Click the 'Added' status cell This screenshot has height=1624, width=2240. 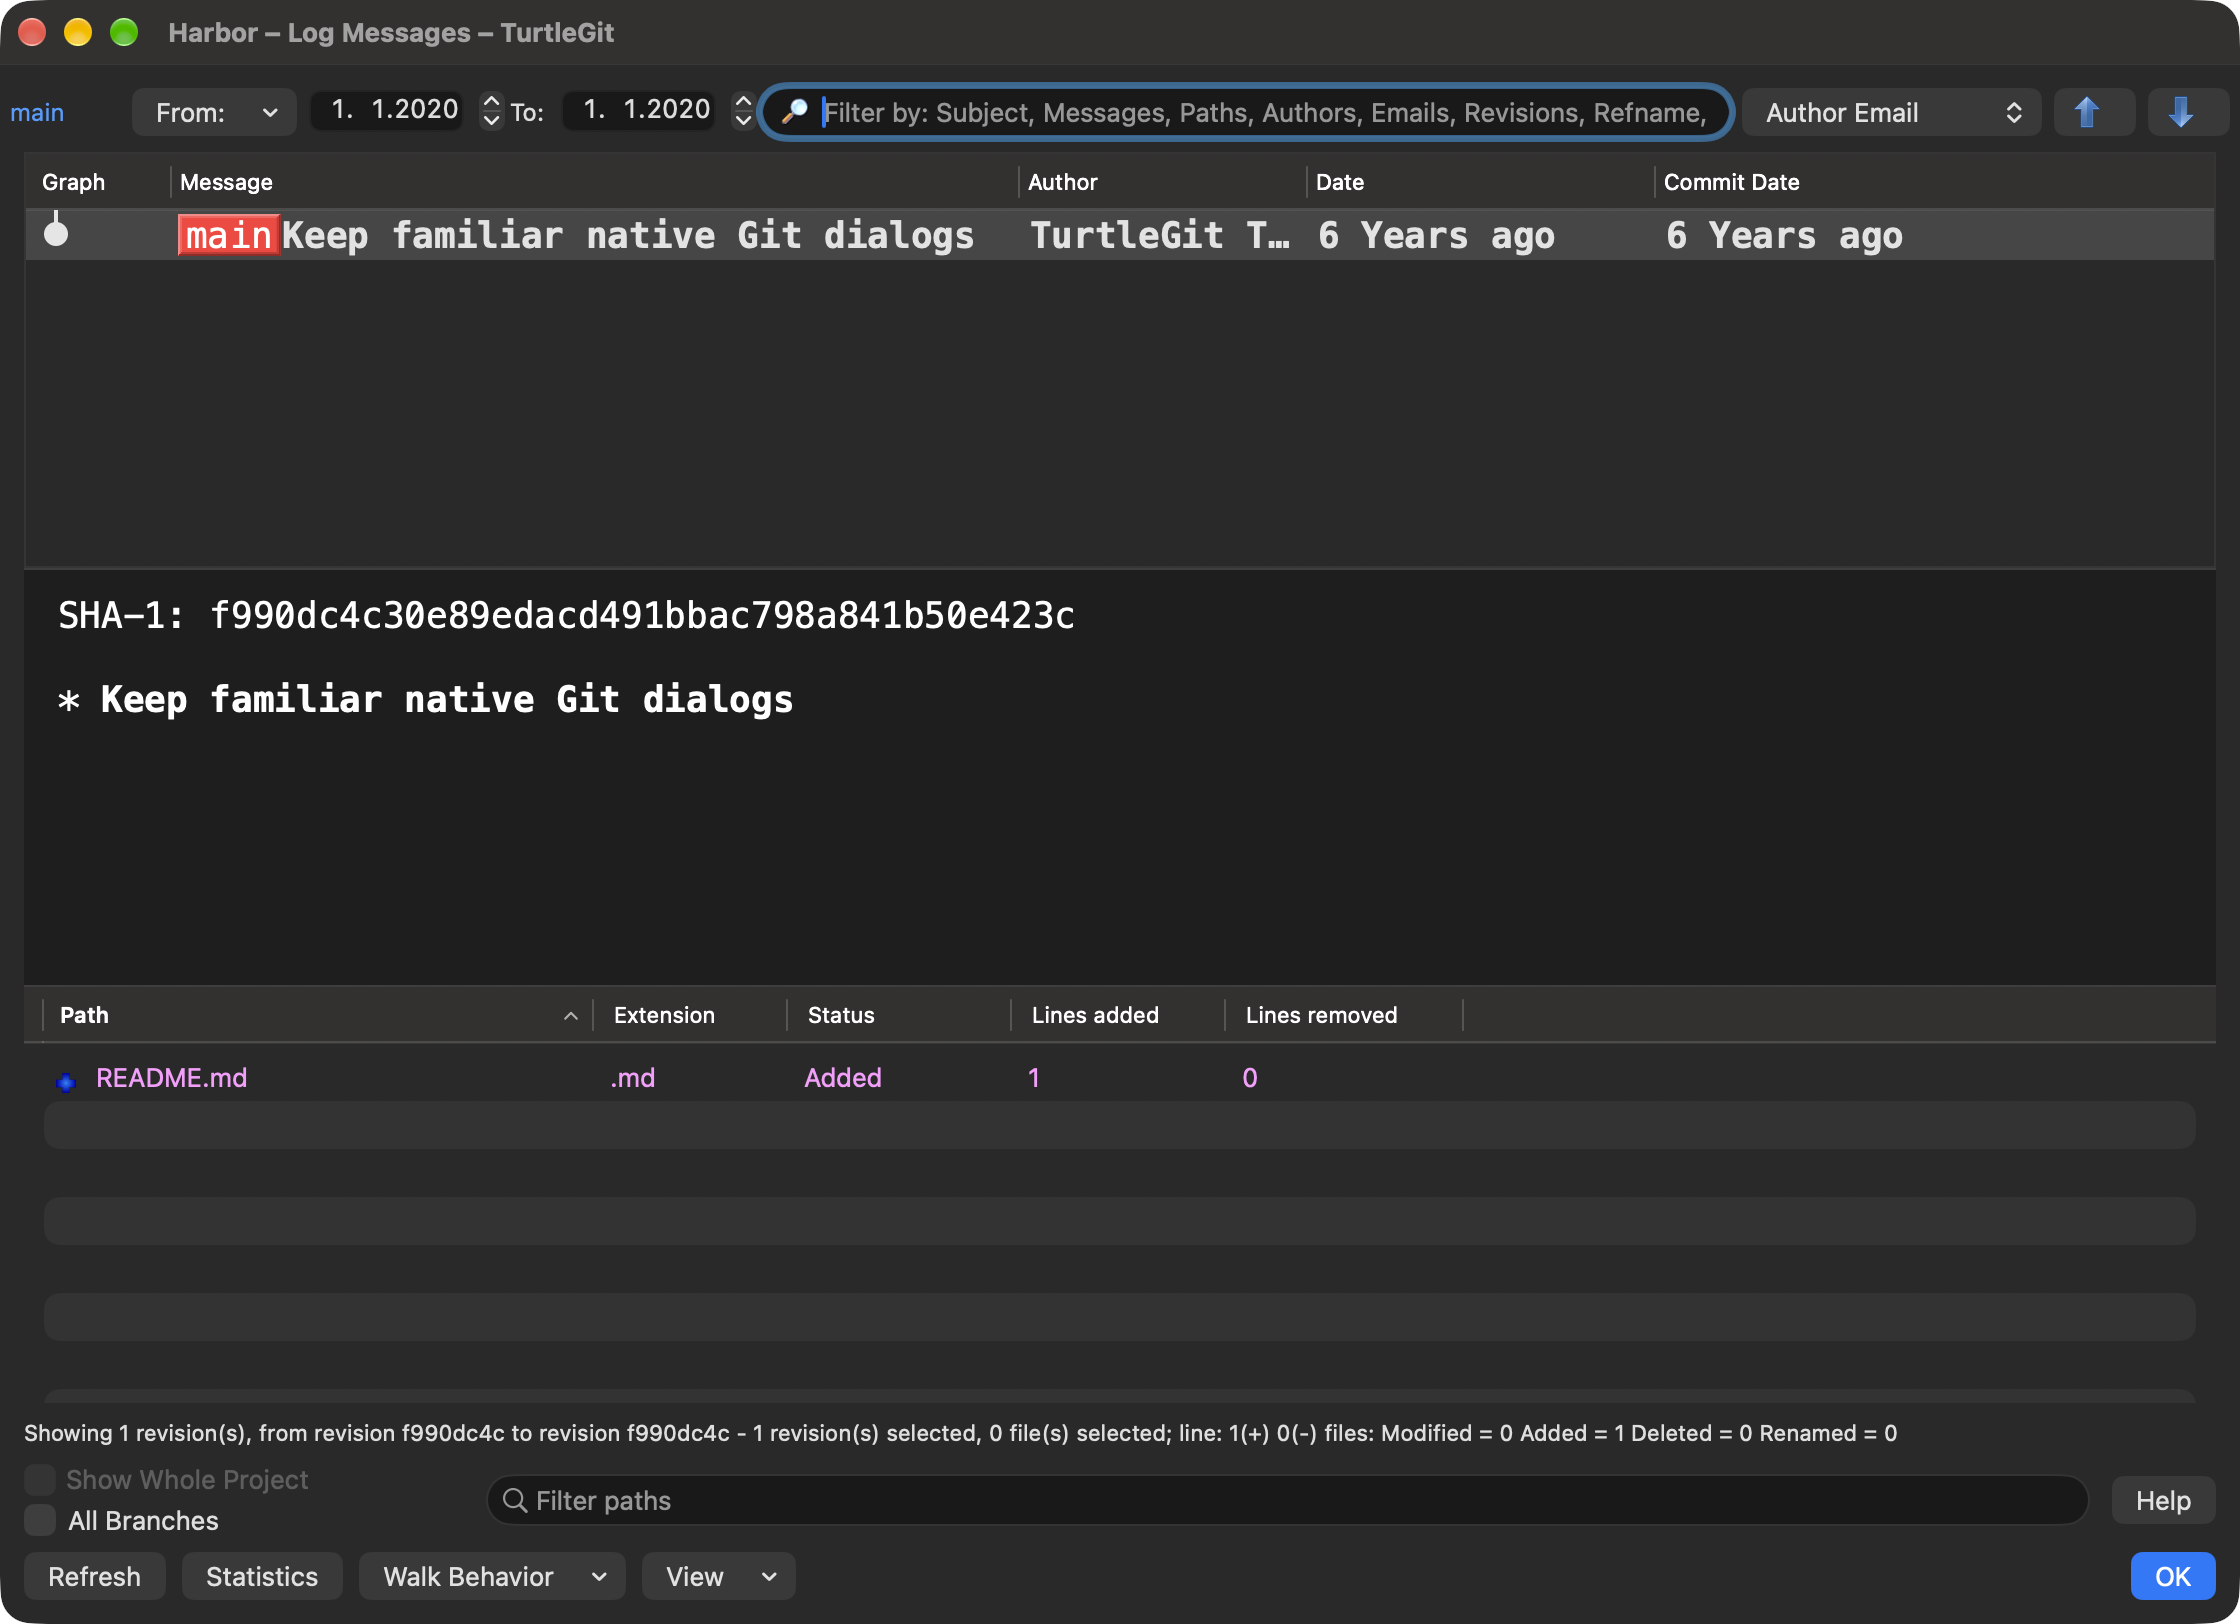tap(843, 1077)
